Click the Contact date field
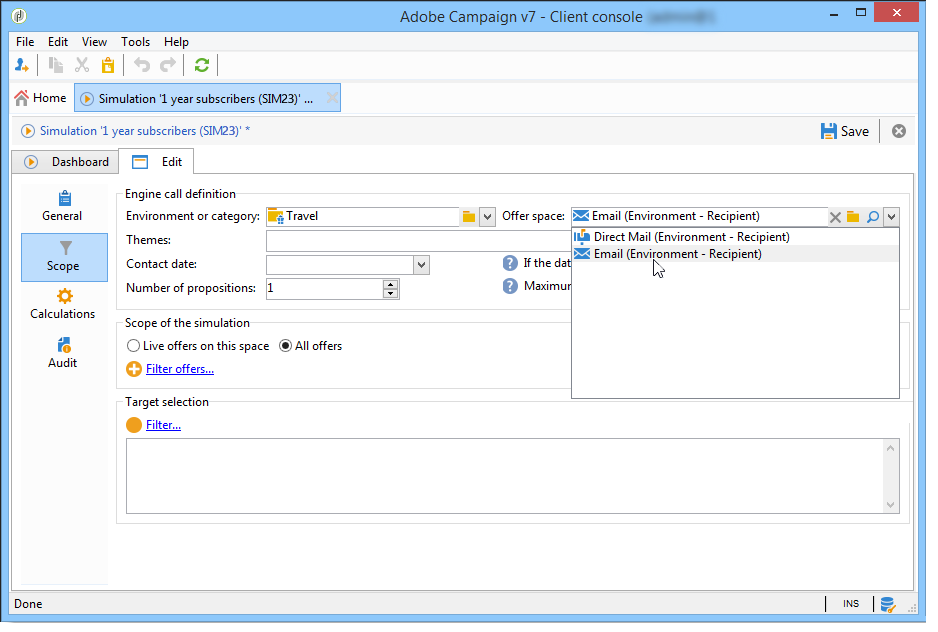 click(340, 266)
